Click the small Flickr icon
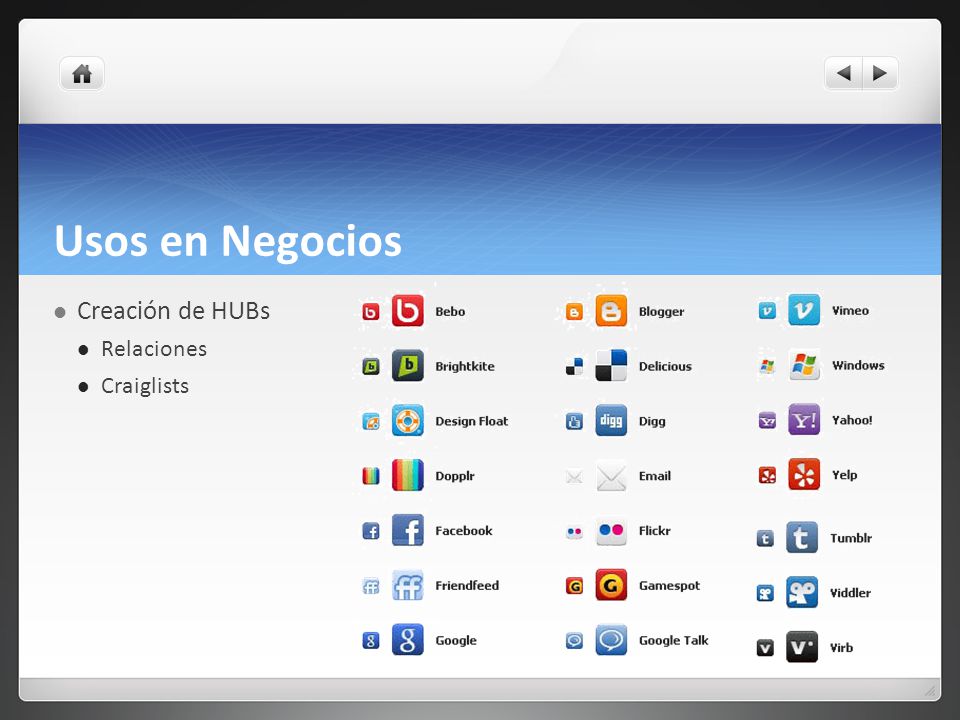This screenshot has height=720, width=960. [574, 531]
